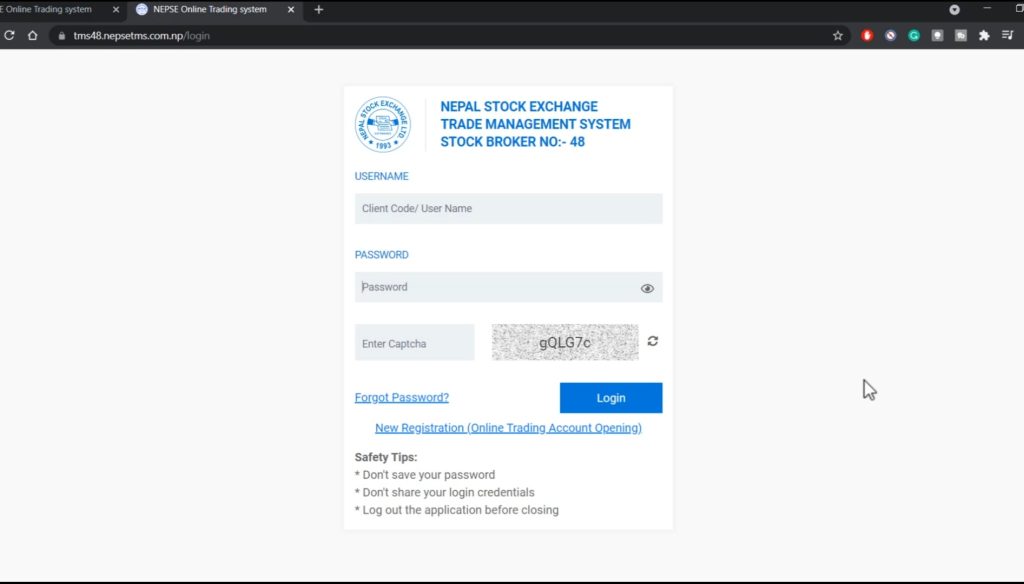Reload the page with the refresh icon
Viewport: 1024px width, 584px height.
point(9,35)
